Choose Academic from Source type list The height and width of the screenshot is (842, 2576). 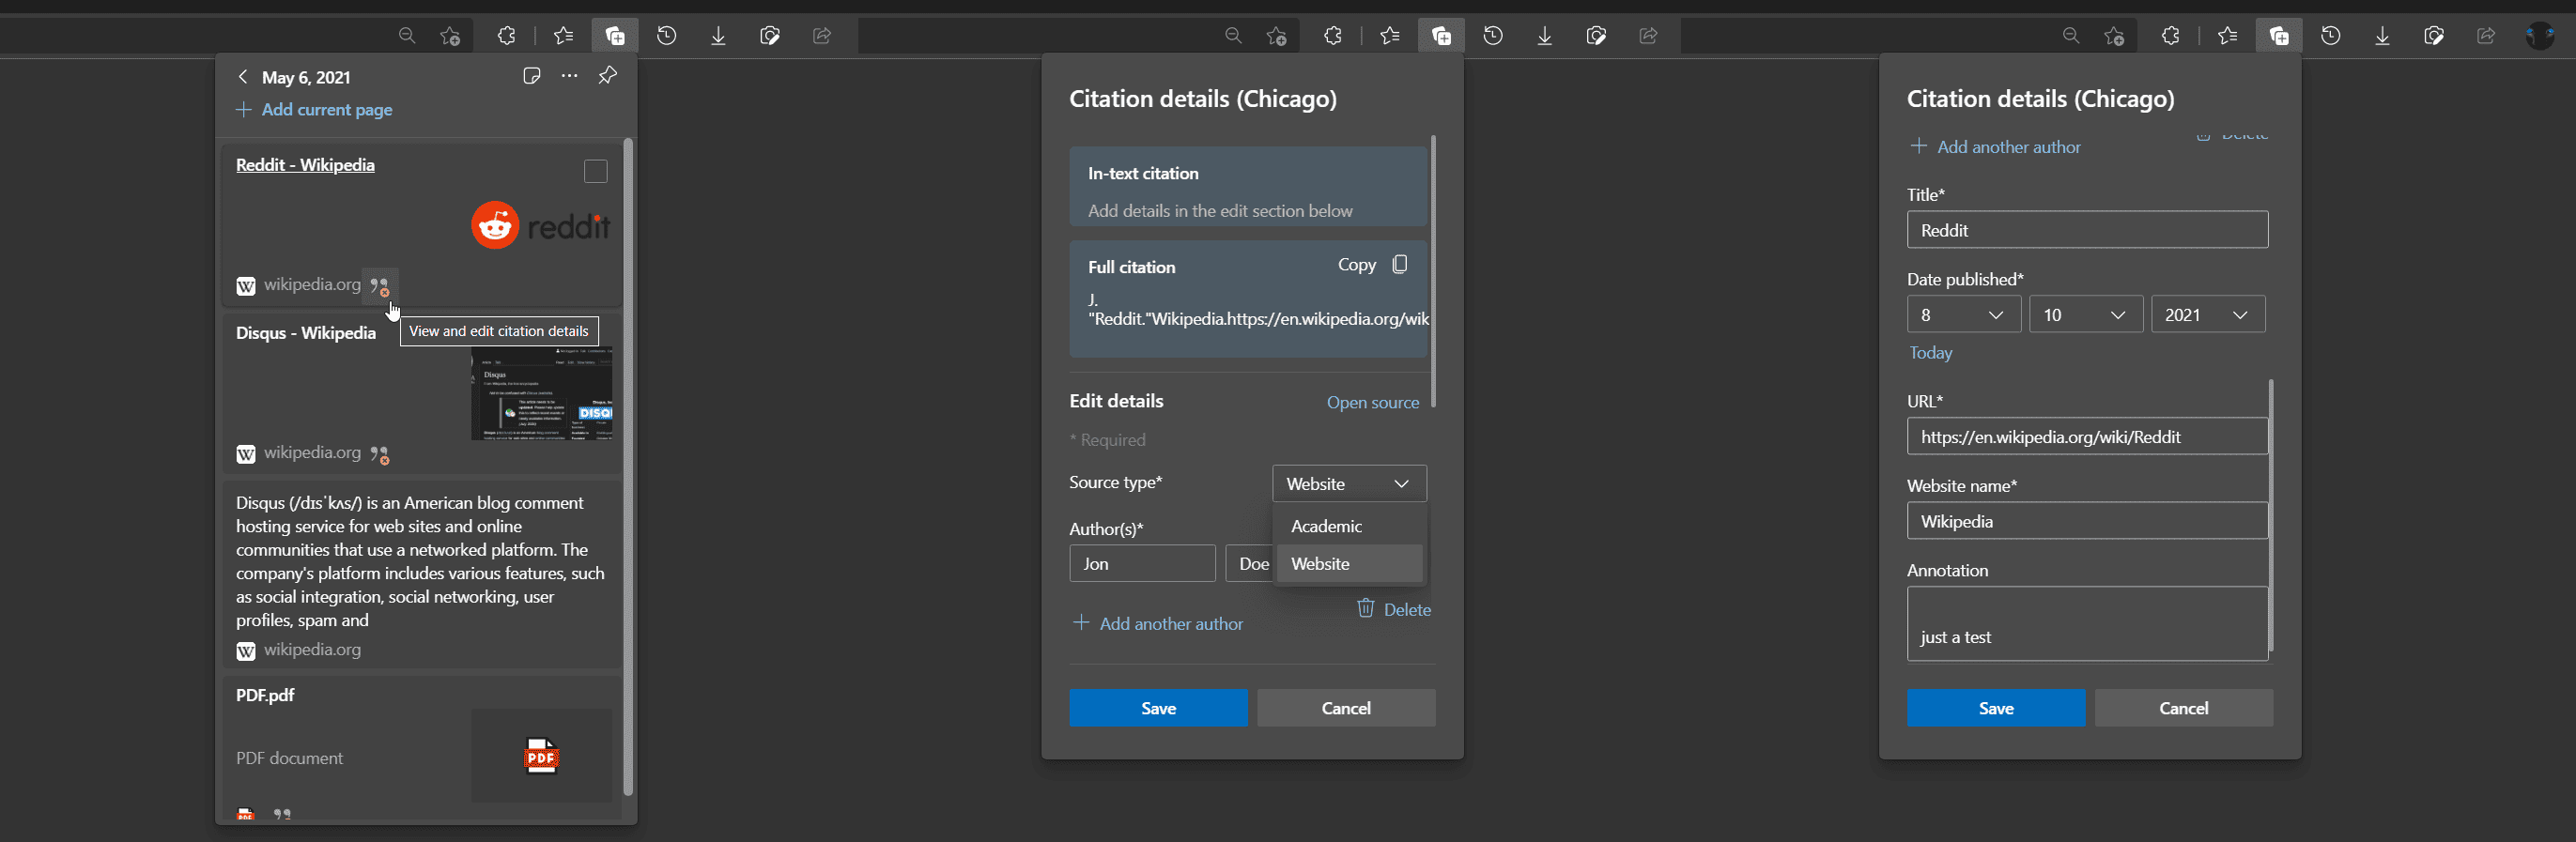pos(1349,526)
